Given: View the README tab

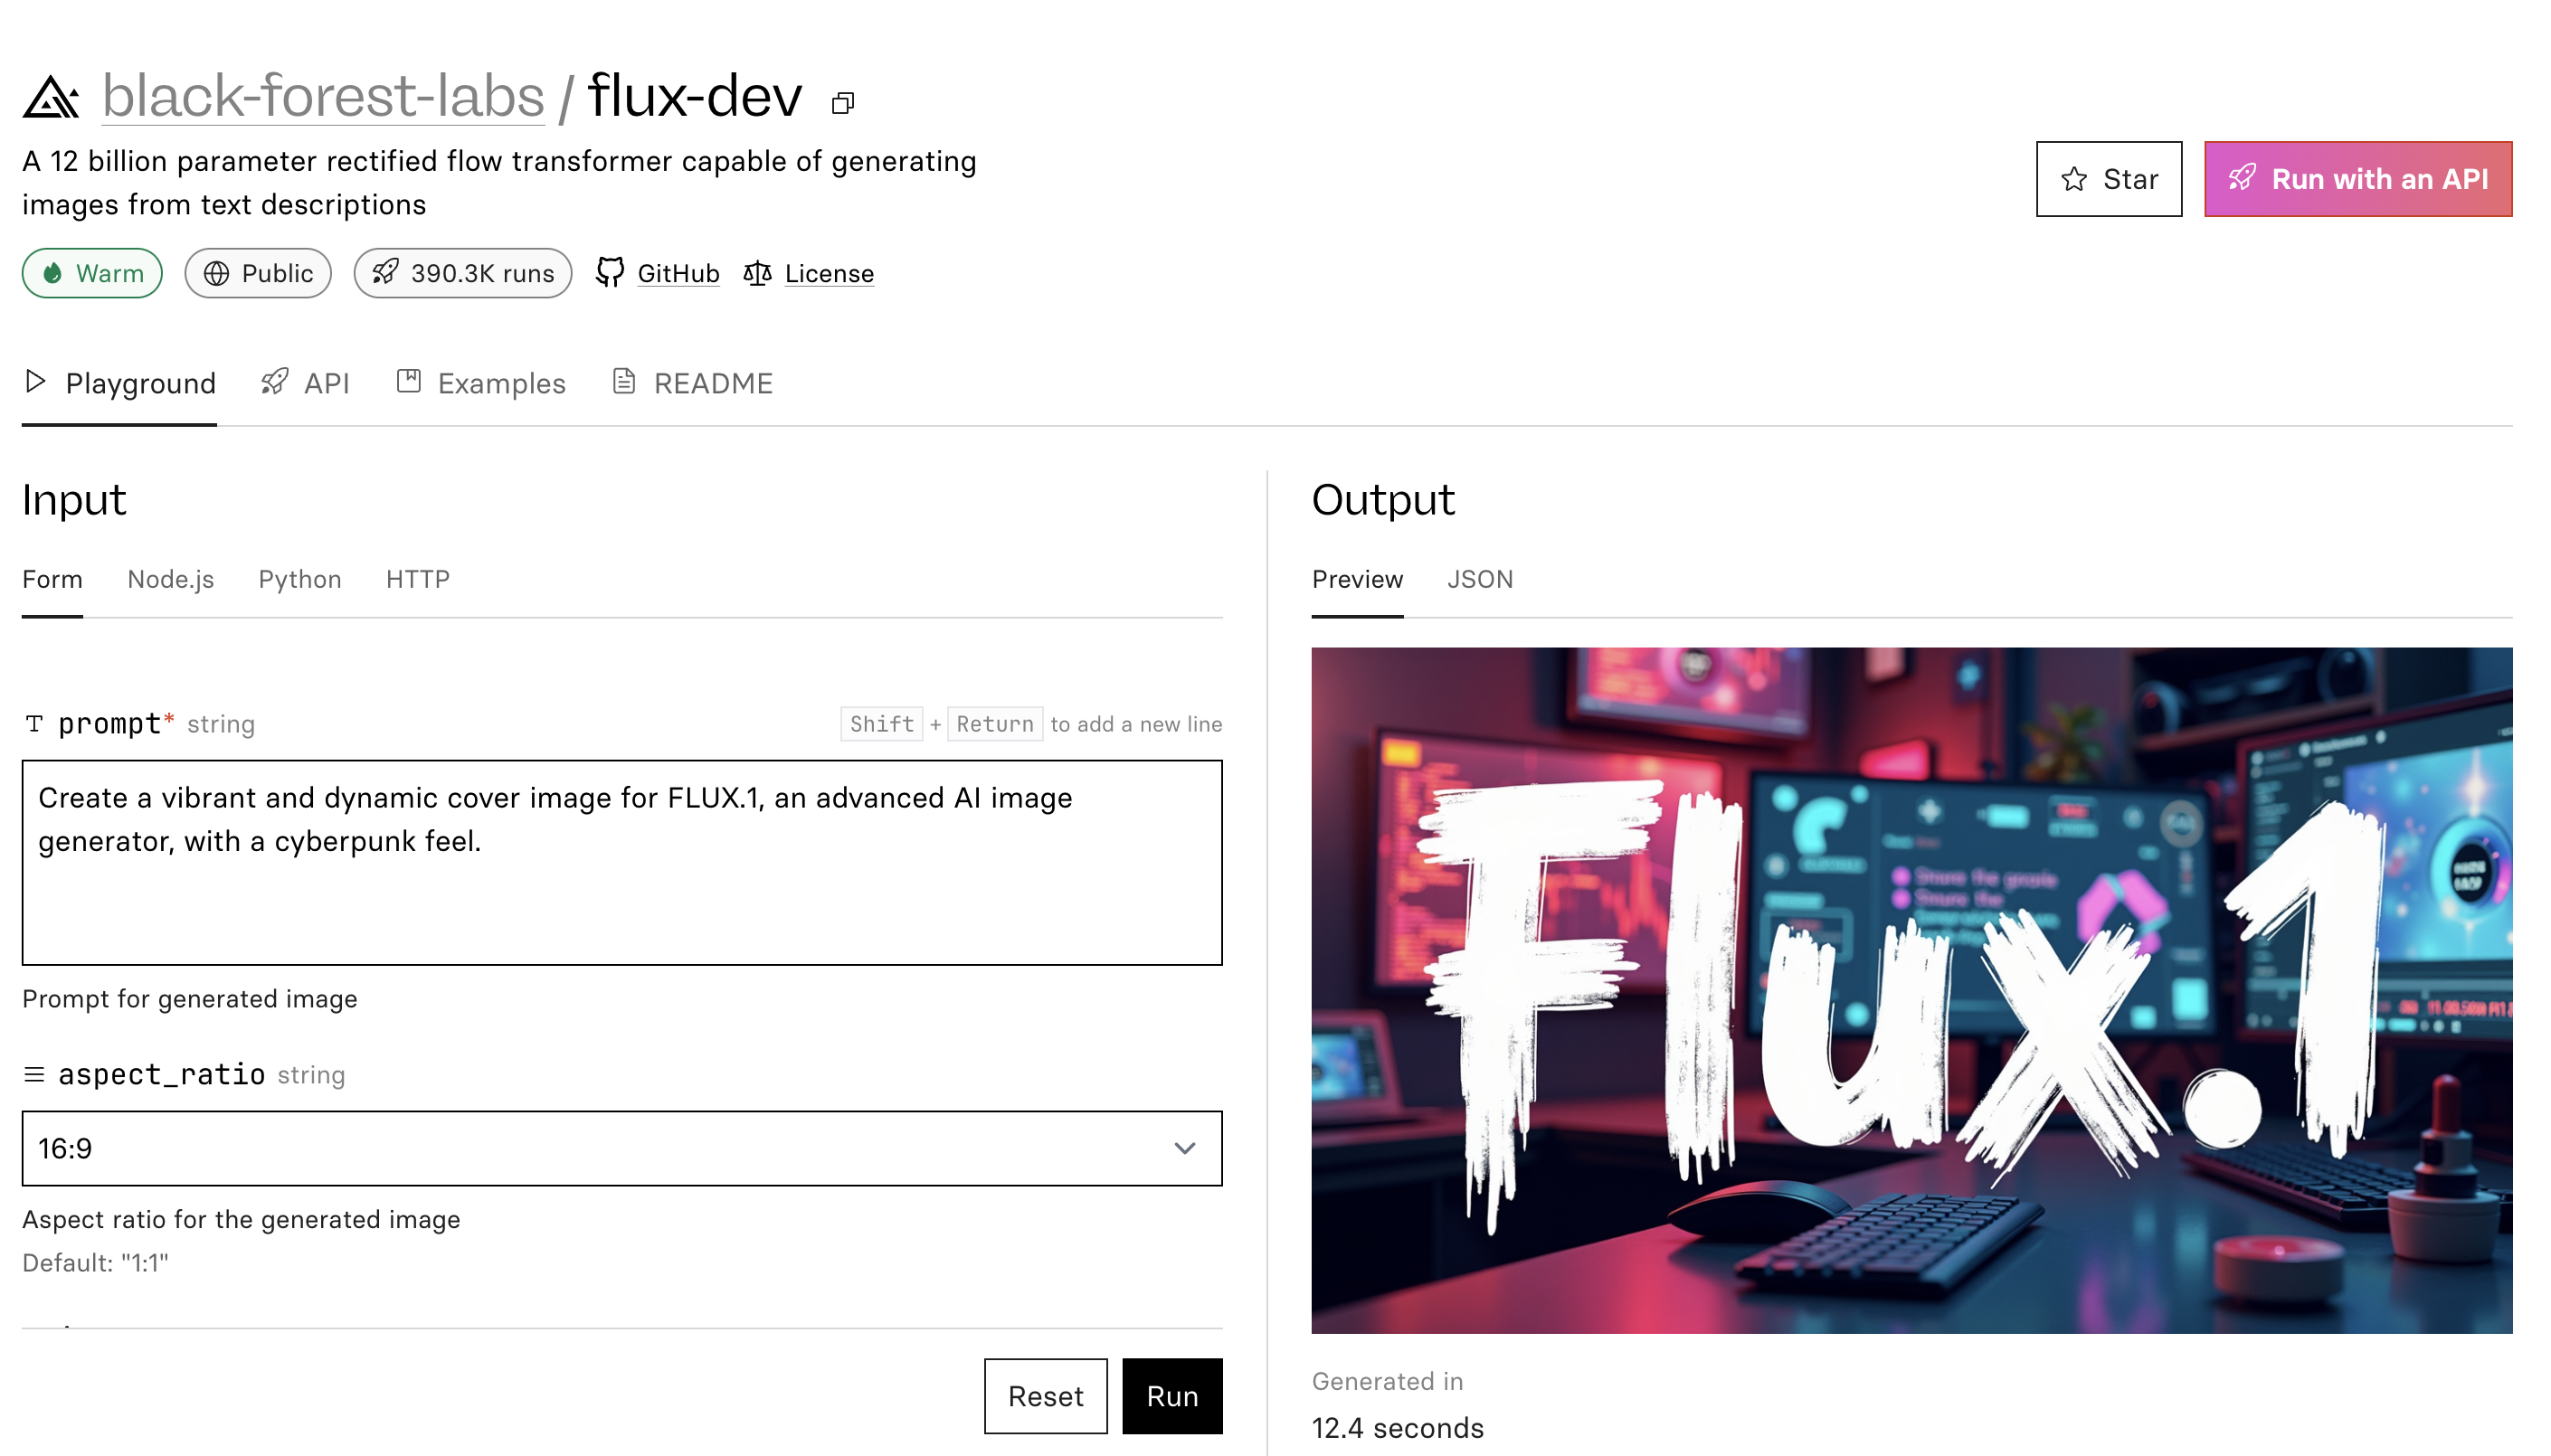Looking at the screenshot, I should point(692,382).
